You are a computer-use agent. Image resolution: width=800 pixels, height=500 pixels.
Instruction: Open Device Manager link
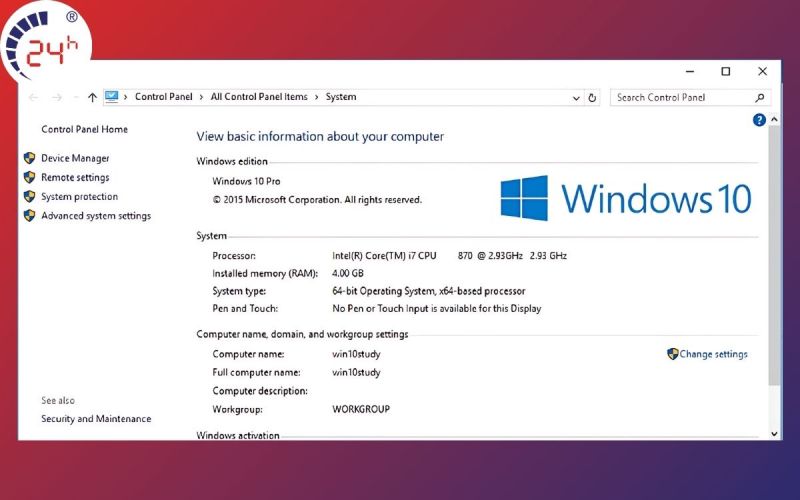(76, 158)
